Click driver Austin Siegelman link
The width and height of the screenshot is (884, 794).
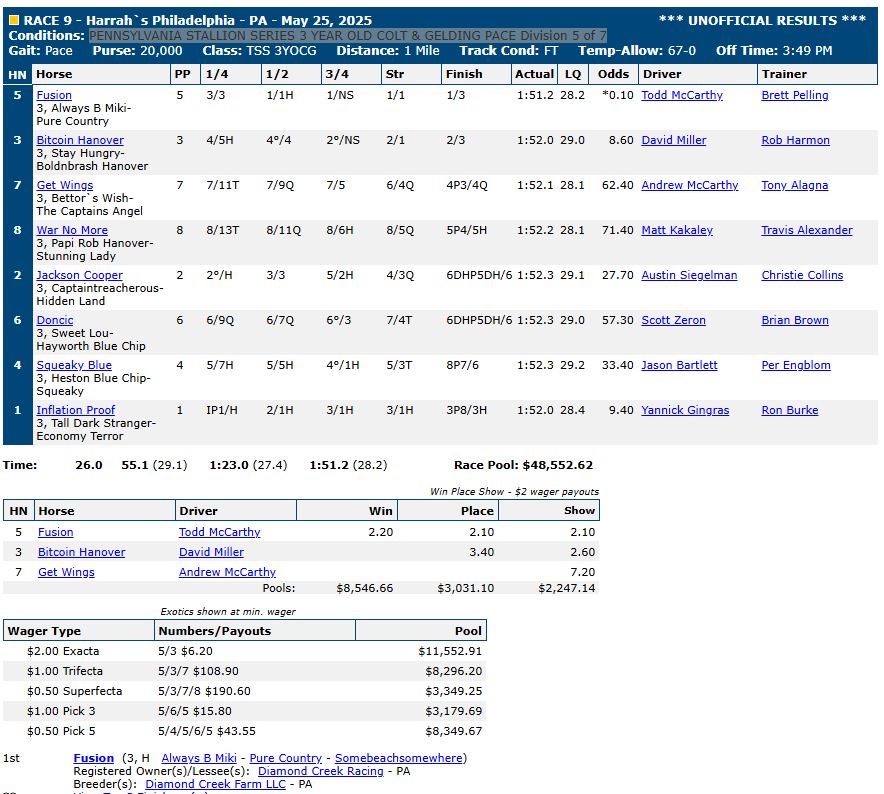point(689,275)
